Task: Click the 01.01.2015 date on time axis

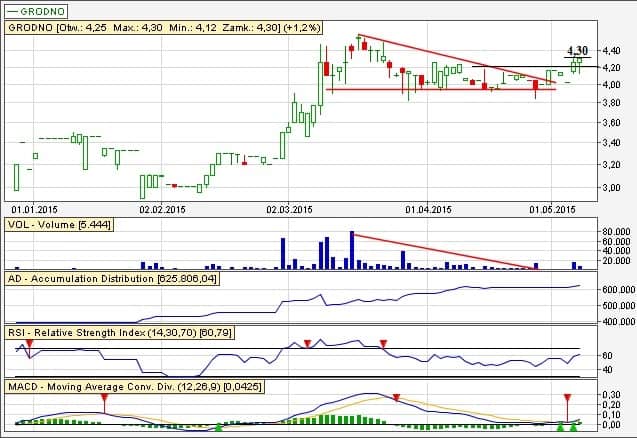Action: [35, 209]
